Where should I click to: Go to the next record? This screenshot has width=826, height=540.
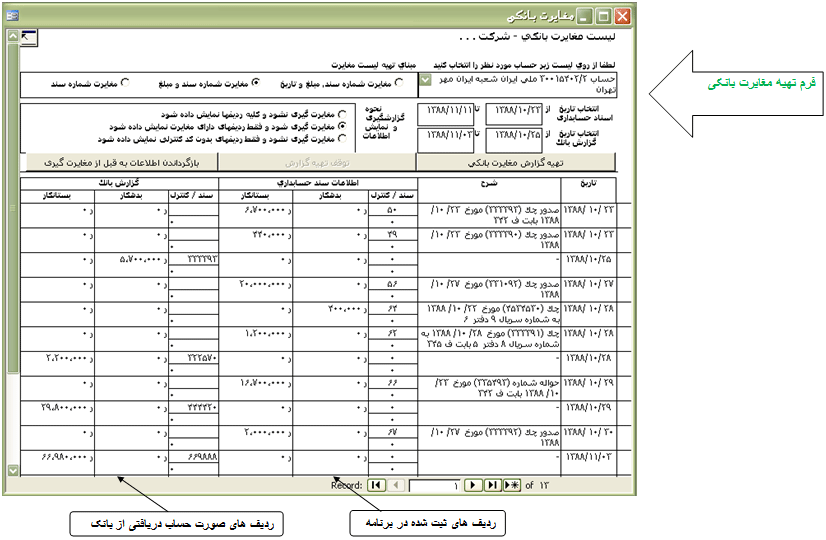473,485
